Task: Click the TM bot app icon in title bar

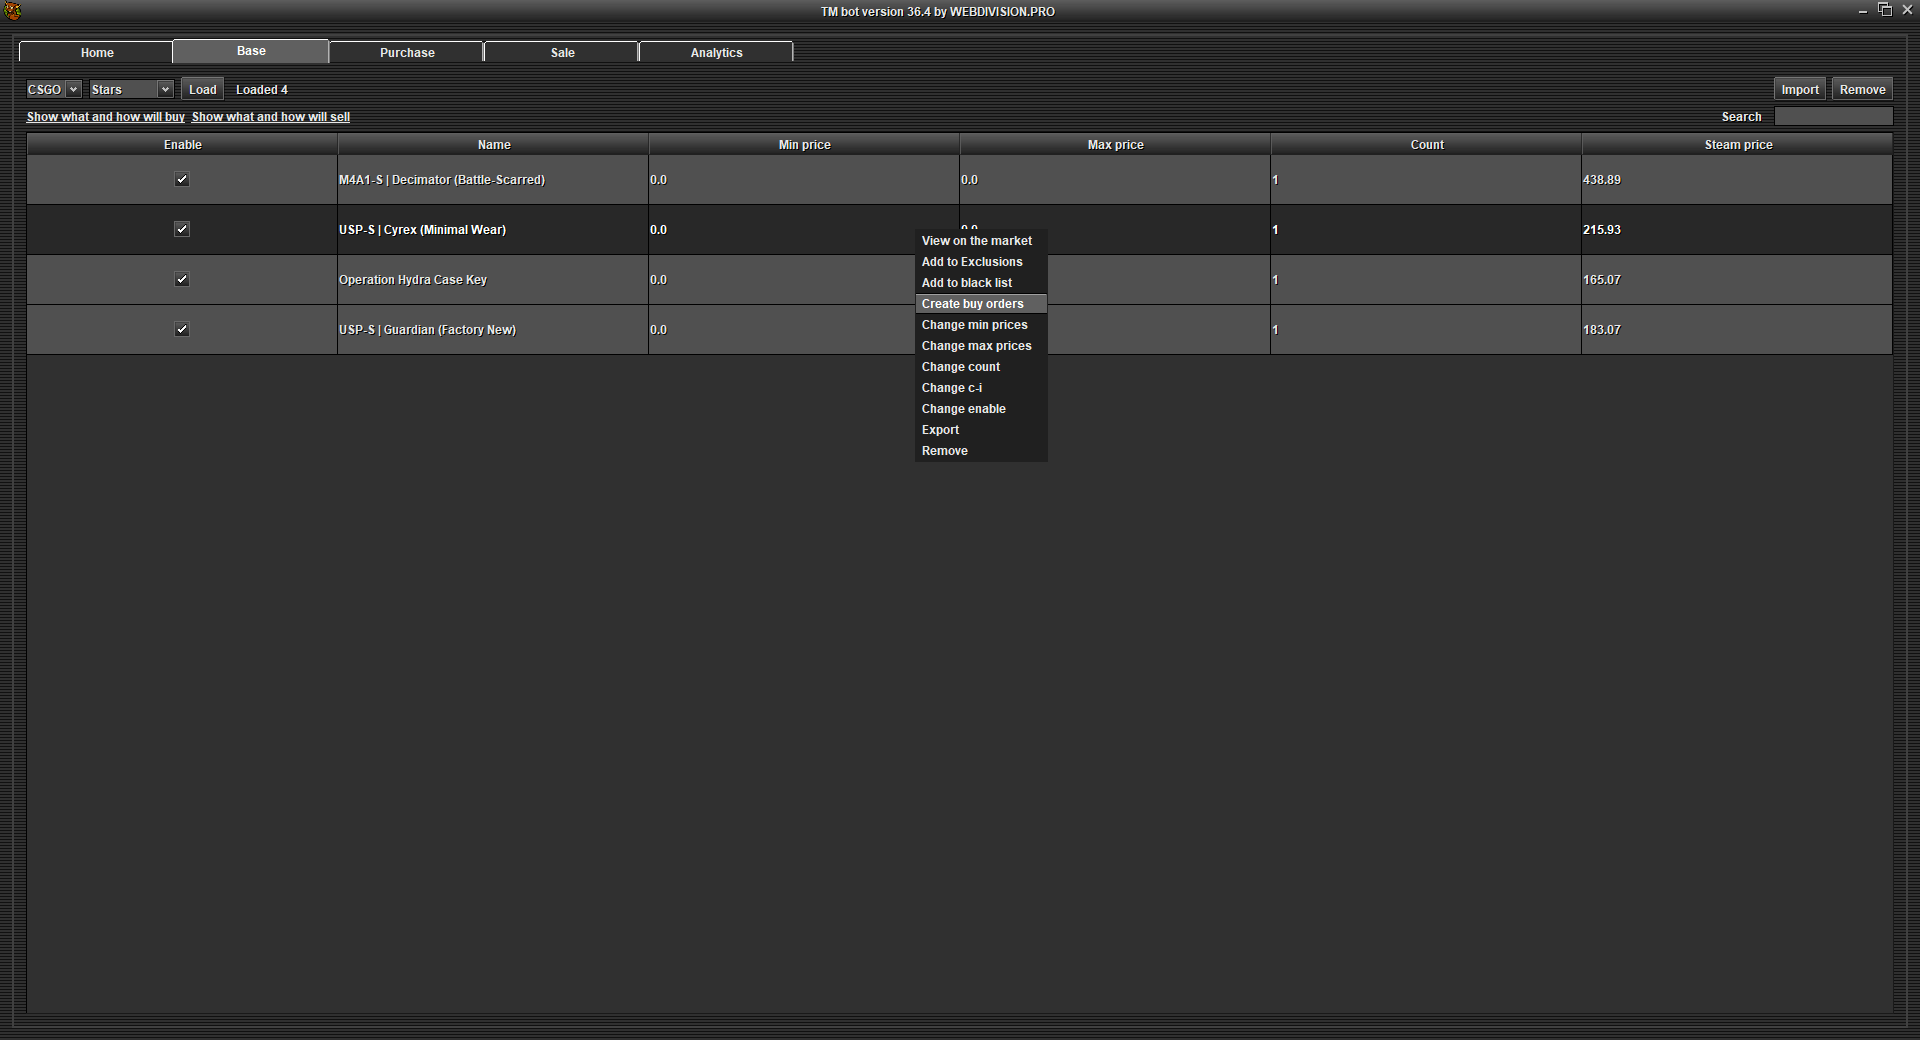Action: click(x=13, y=11)
